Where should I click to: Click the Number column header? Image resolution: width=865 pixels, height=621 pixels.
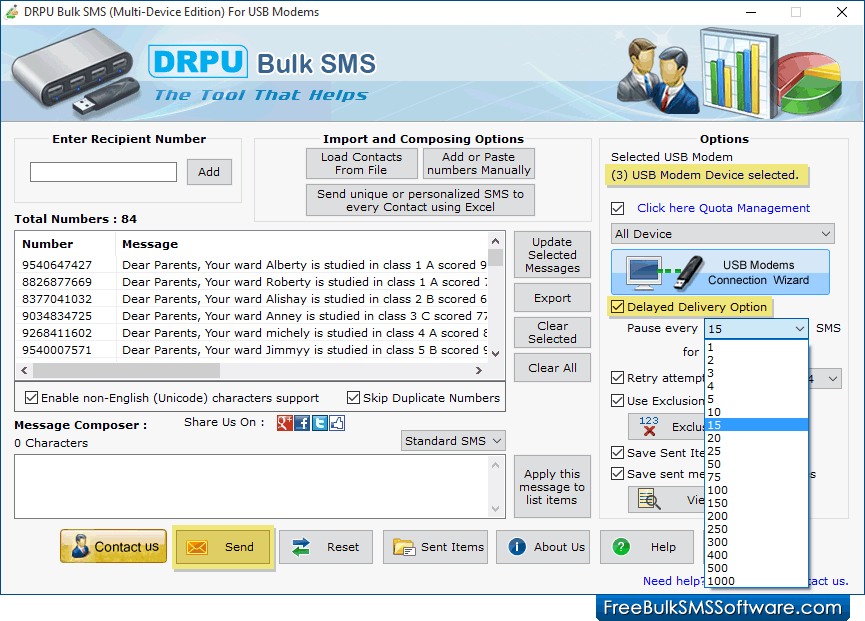click(66, 244)
